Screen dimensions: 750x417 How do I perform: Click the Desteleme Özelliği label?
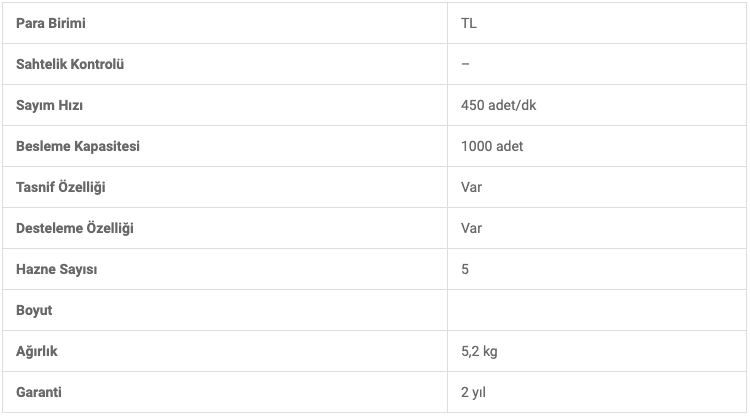coord(75,228)
